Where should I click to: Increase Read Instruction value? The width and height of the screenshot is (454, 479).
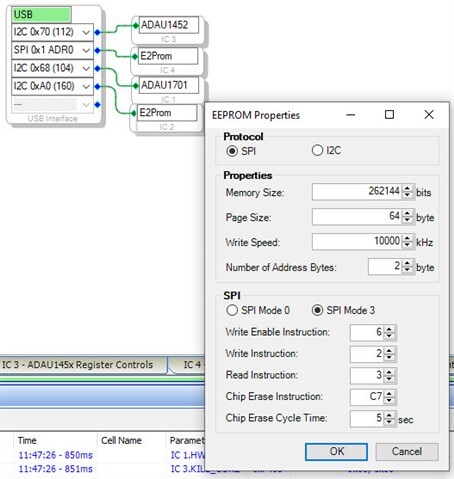point(389,372)
